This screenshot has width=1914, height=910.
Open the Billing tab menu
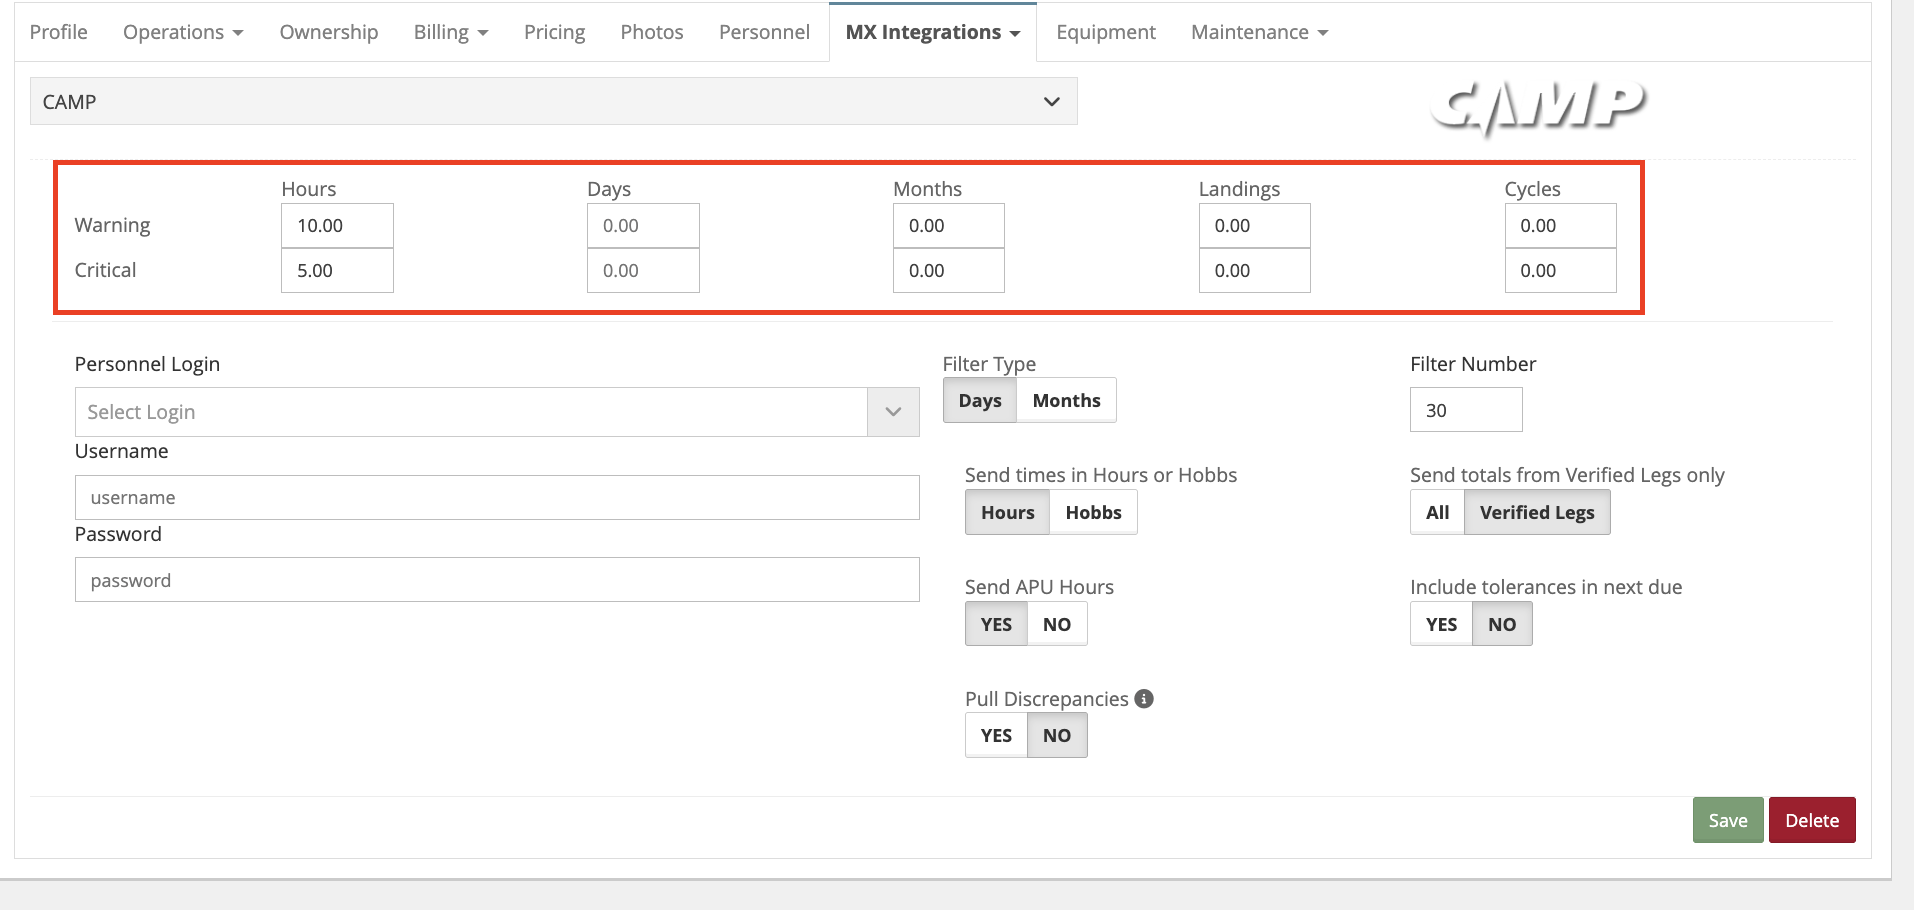click(450, 32)
